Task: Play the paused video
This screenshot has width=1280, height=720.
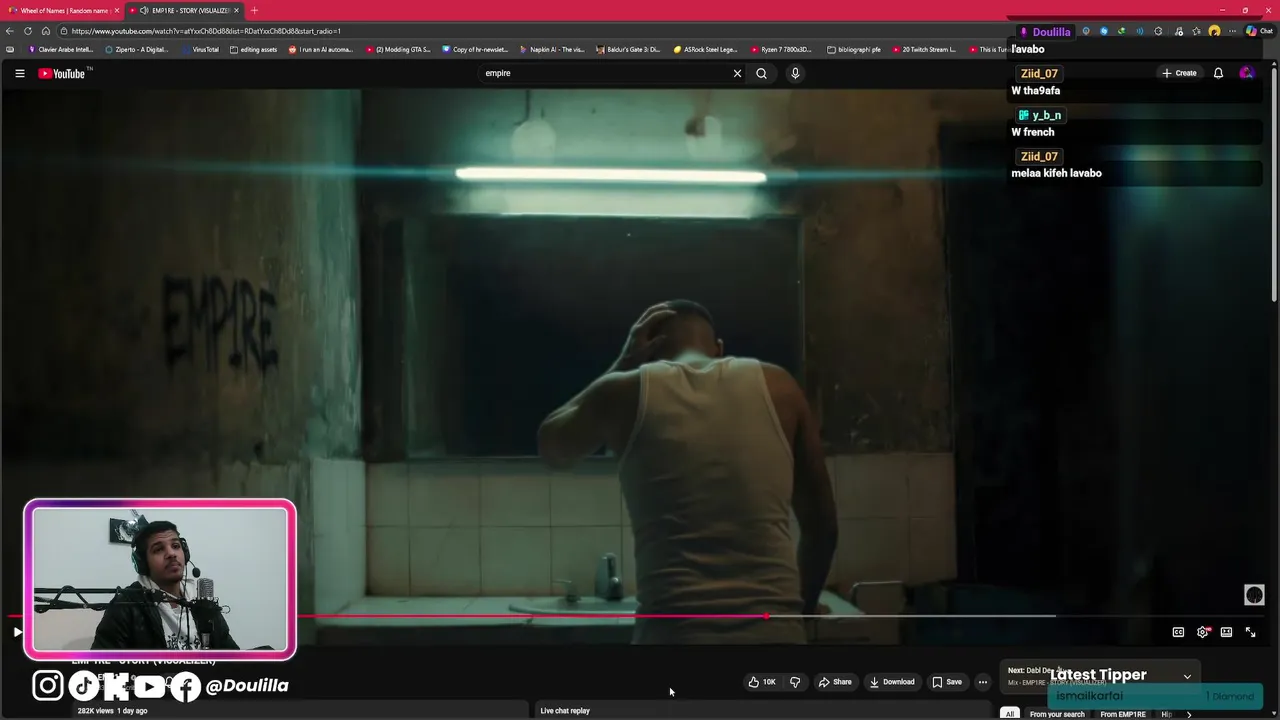Action: pos(17,632)
